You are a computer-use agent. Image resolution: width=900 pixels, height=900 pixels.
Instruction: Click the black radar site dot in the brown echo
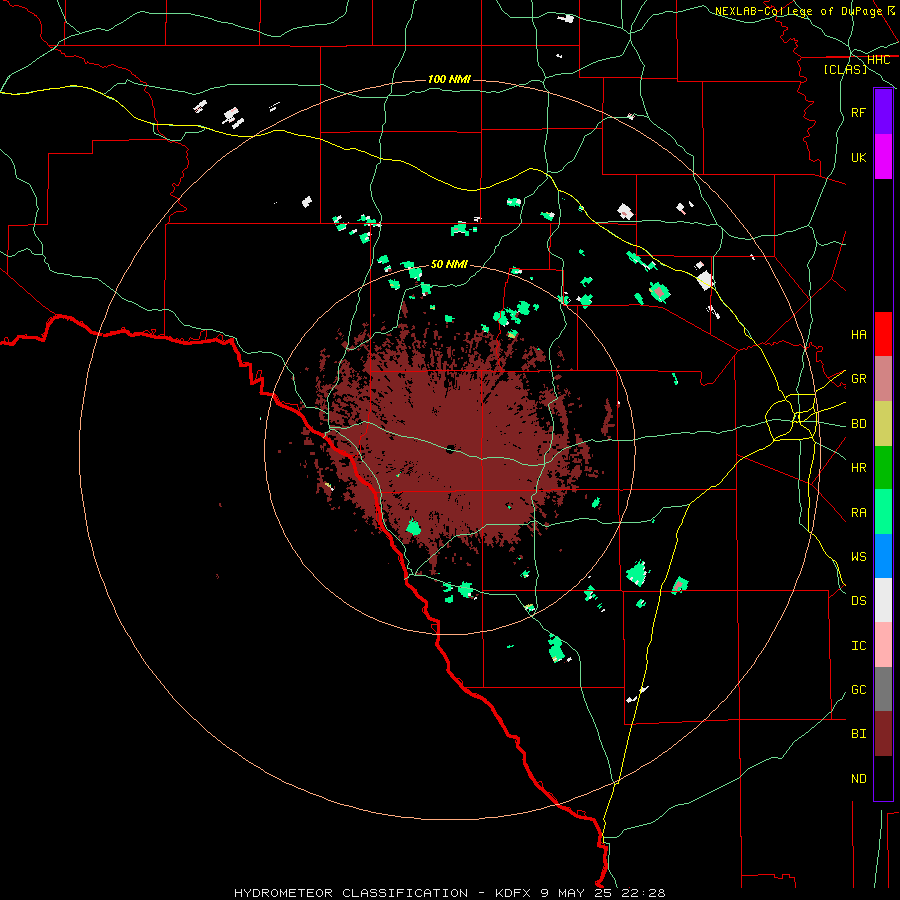point(451,448)
